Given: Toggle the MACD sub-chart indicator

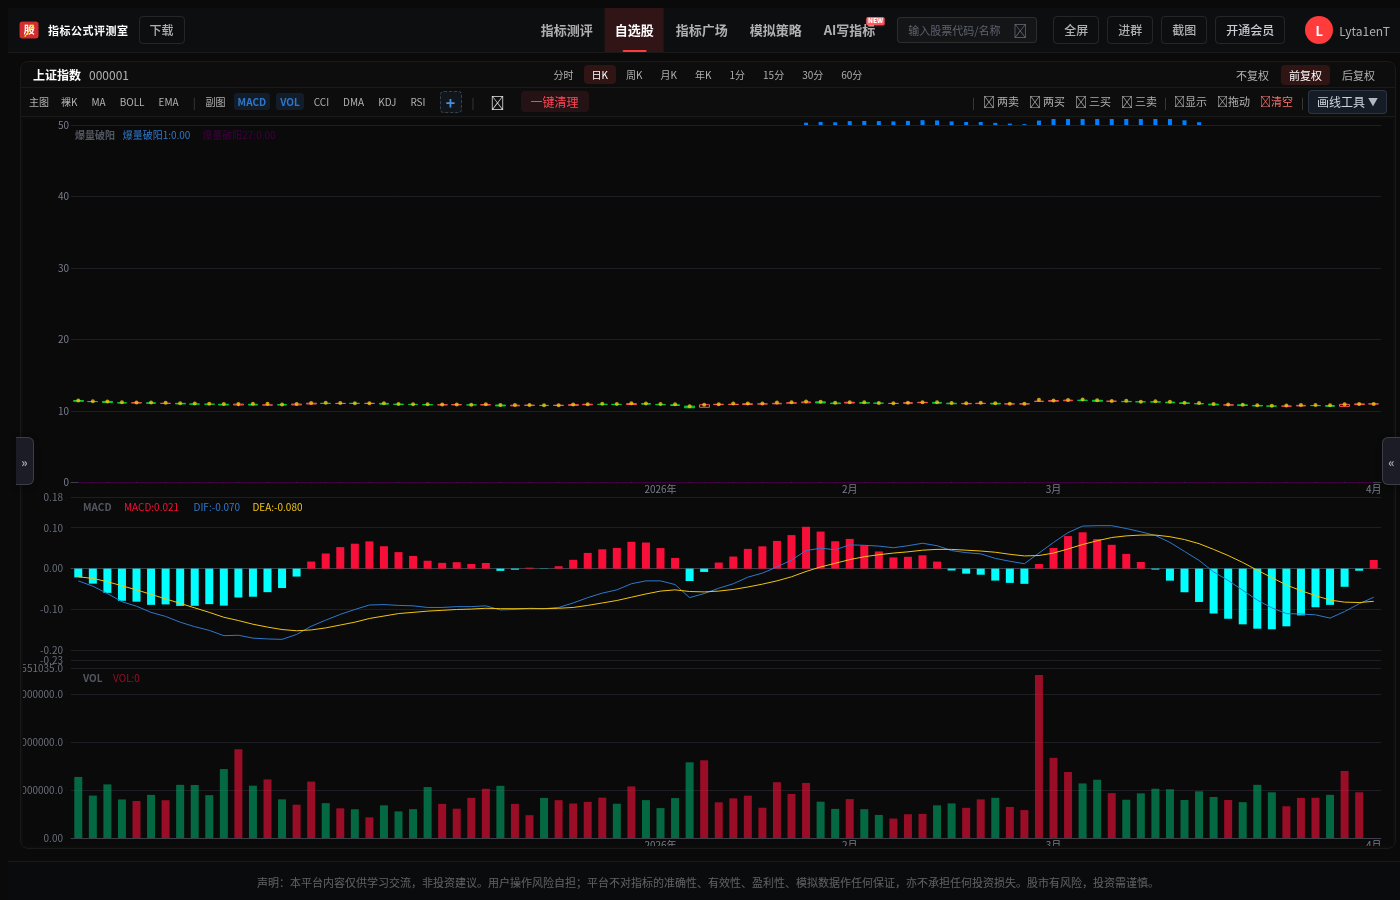Looking at the screenshot, I should 252,102.
